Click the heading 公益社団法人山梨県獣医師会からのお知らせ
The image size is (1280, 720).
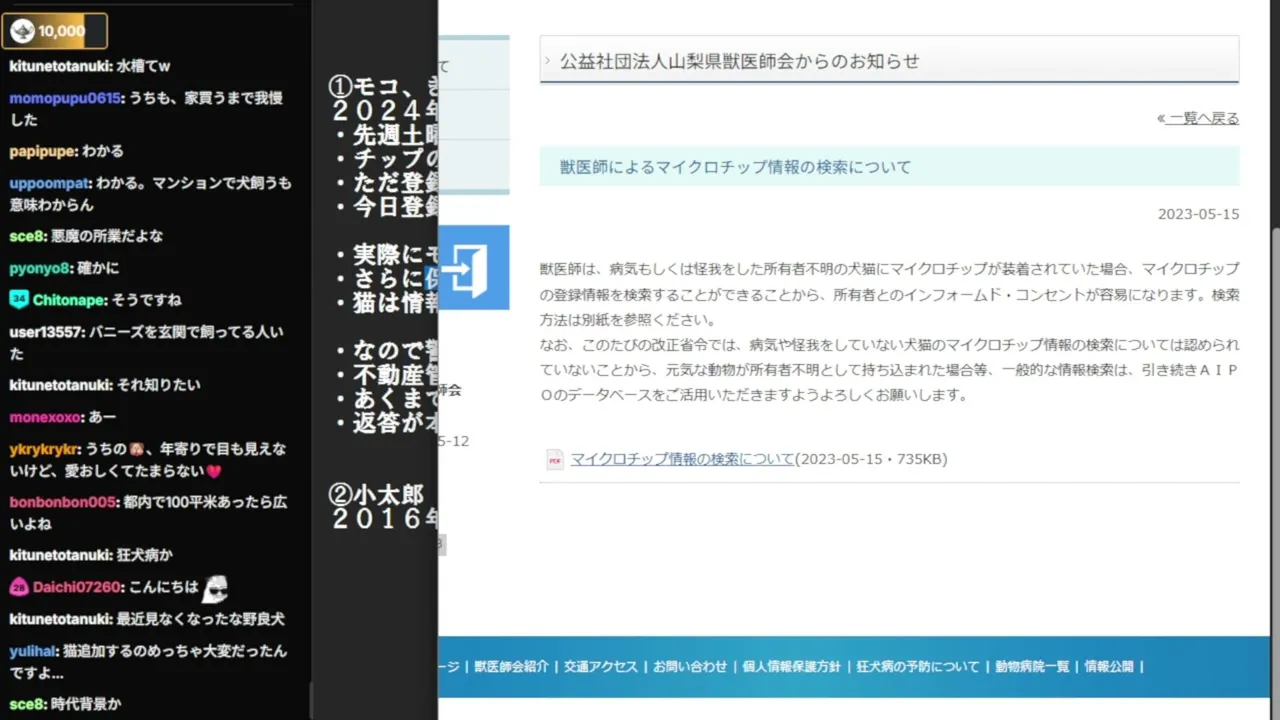[x=739, y=61]
